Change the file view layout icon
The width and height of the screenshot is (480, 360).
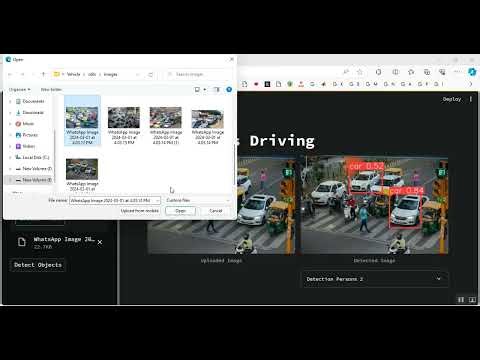tap(197, 89)
